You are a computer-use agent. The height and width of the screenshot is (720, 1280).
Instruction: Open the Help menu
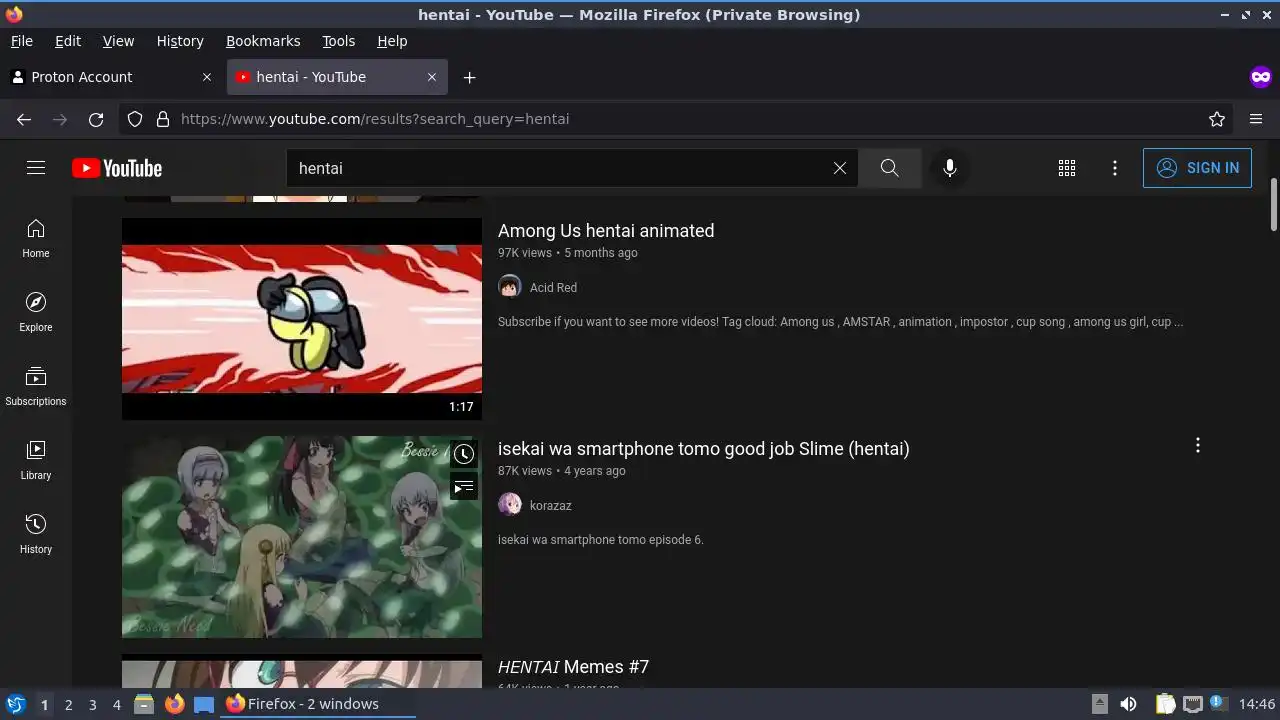point(392,41)
